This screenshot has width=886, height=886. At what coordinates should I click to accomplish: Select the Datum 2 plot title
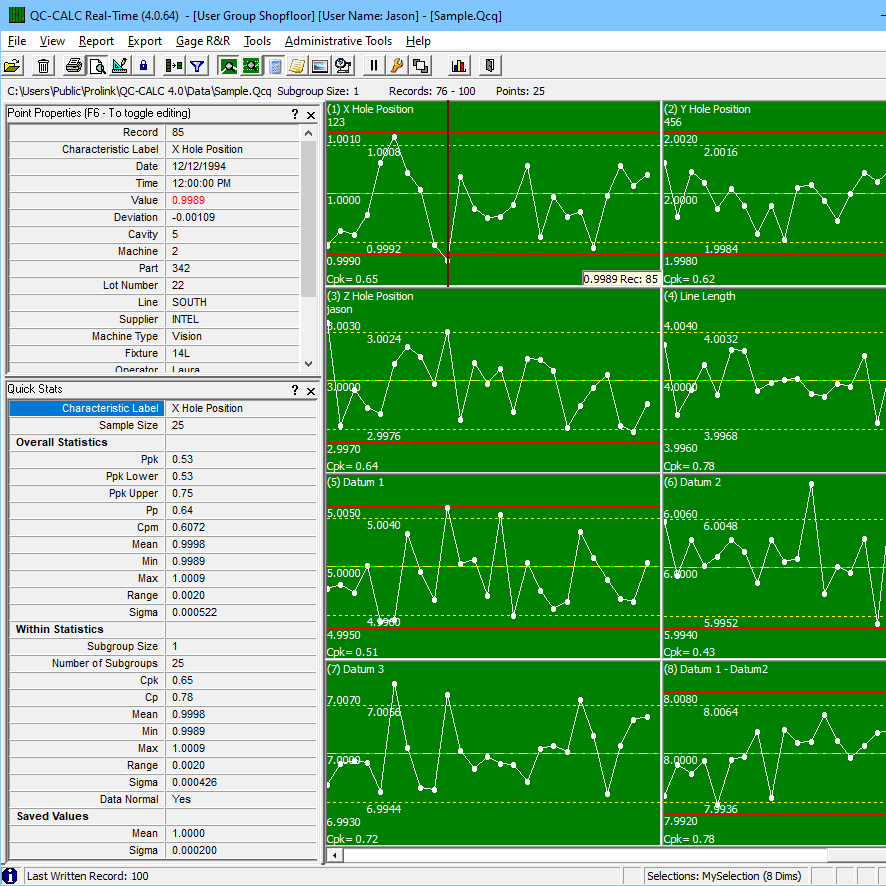point(693,482)
